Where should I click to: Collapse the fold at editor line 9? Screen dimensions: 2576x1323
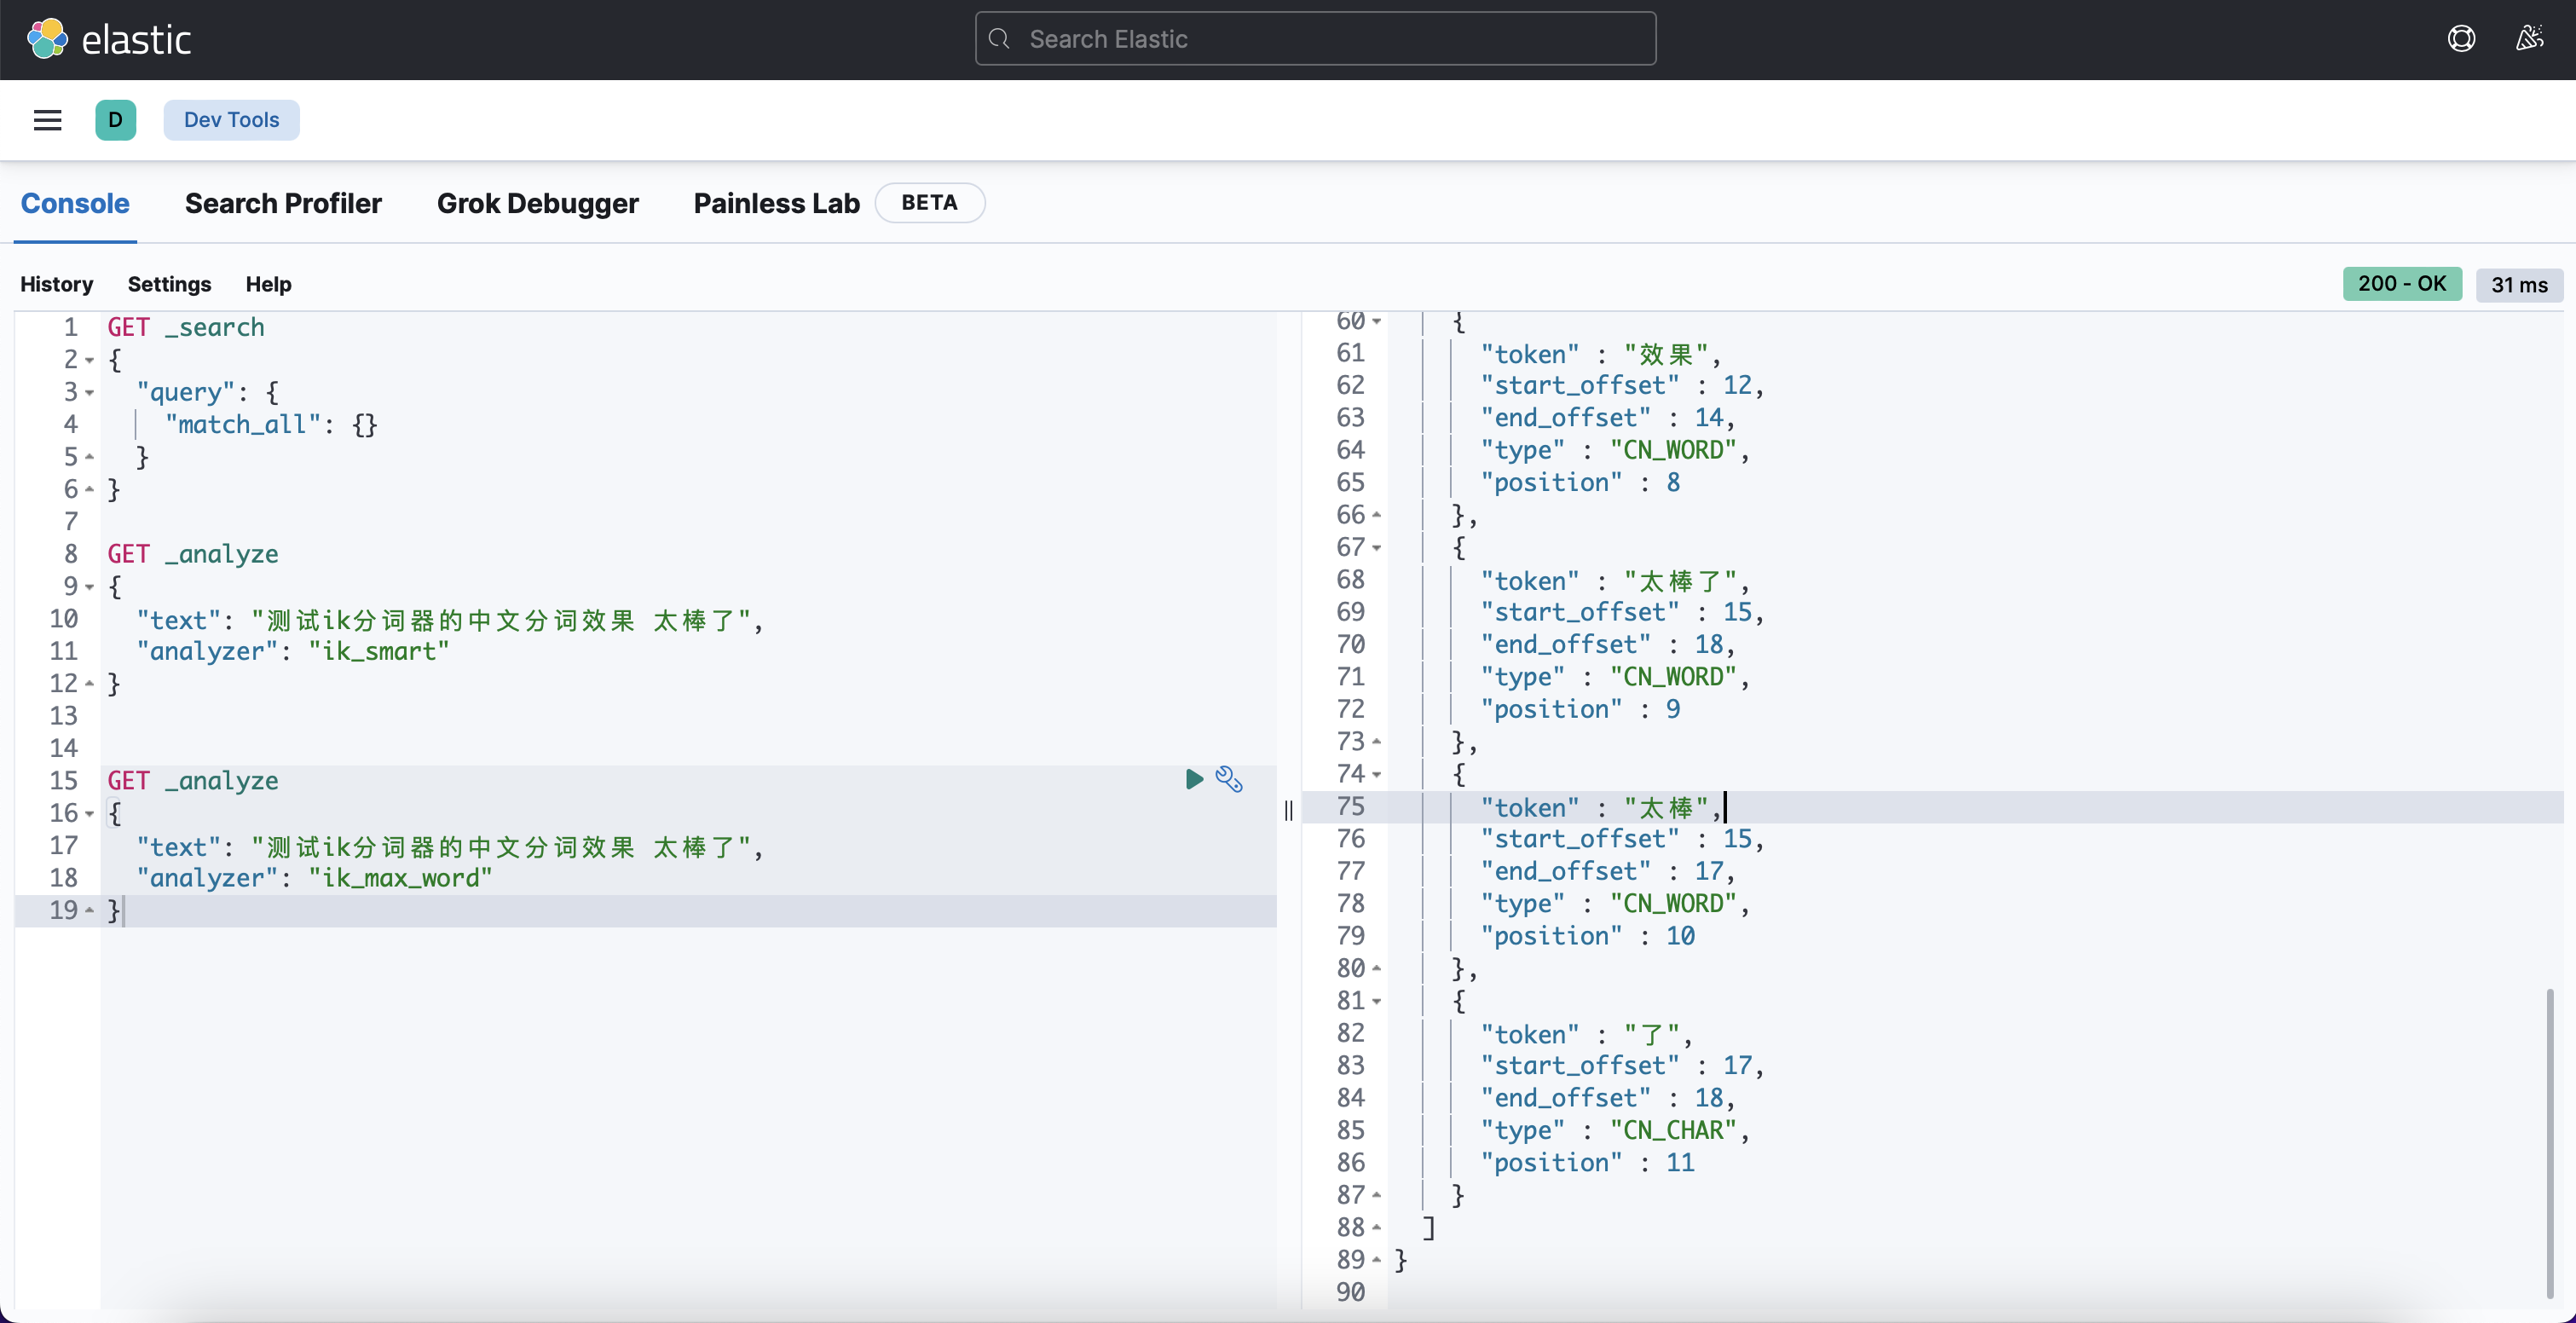[x=90, y=587]
